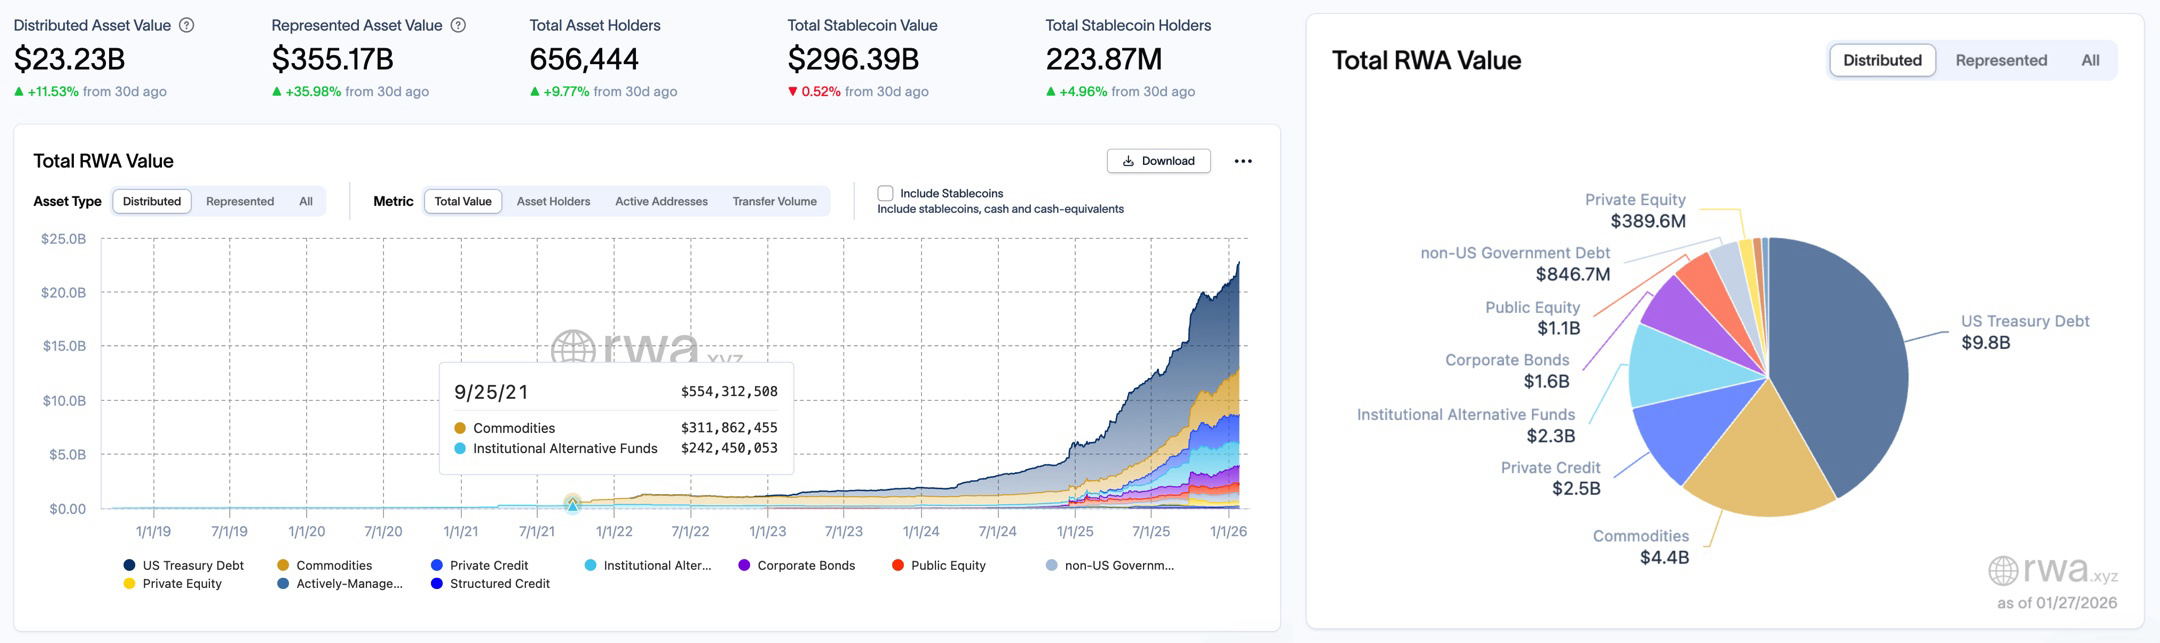
Task: Toggle Corporate Bonds legend marker
Action: (744, 565)
